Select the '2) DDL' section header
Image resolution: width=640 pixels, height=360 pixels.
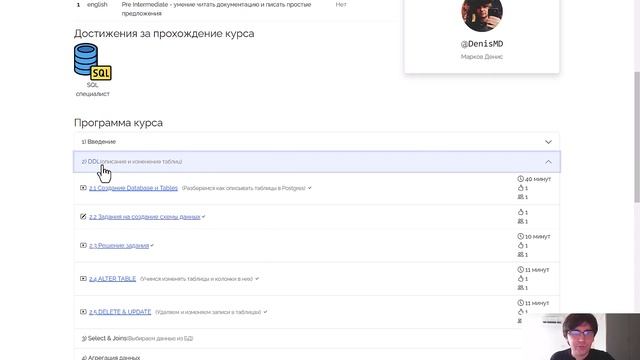coord(316,162)
